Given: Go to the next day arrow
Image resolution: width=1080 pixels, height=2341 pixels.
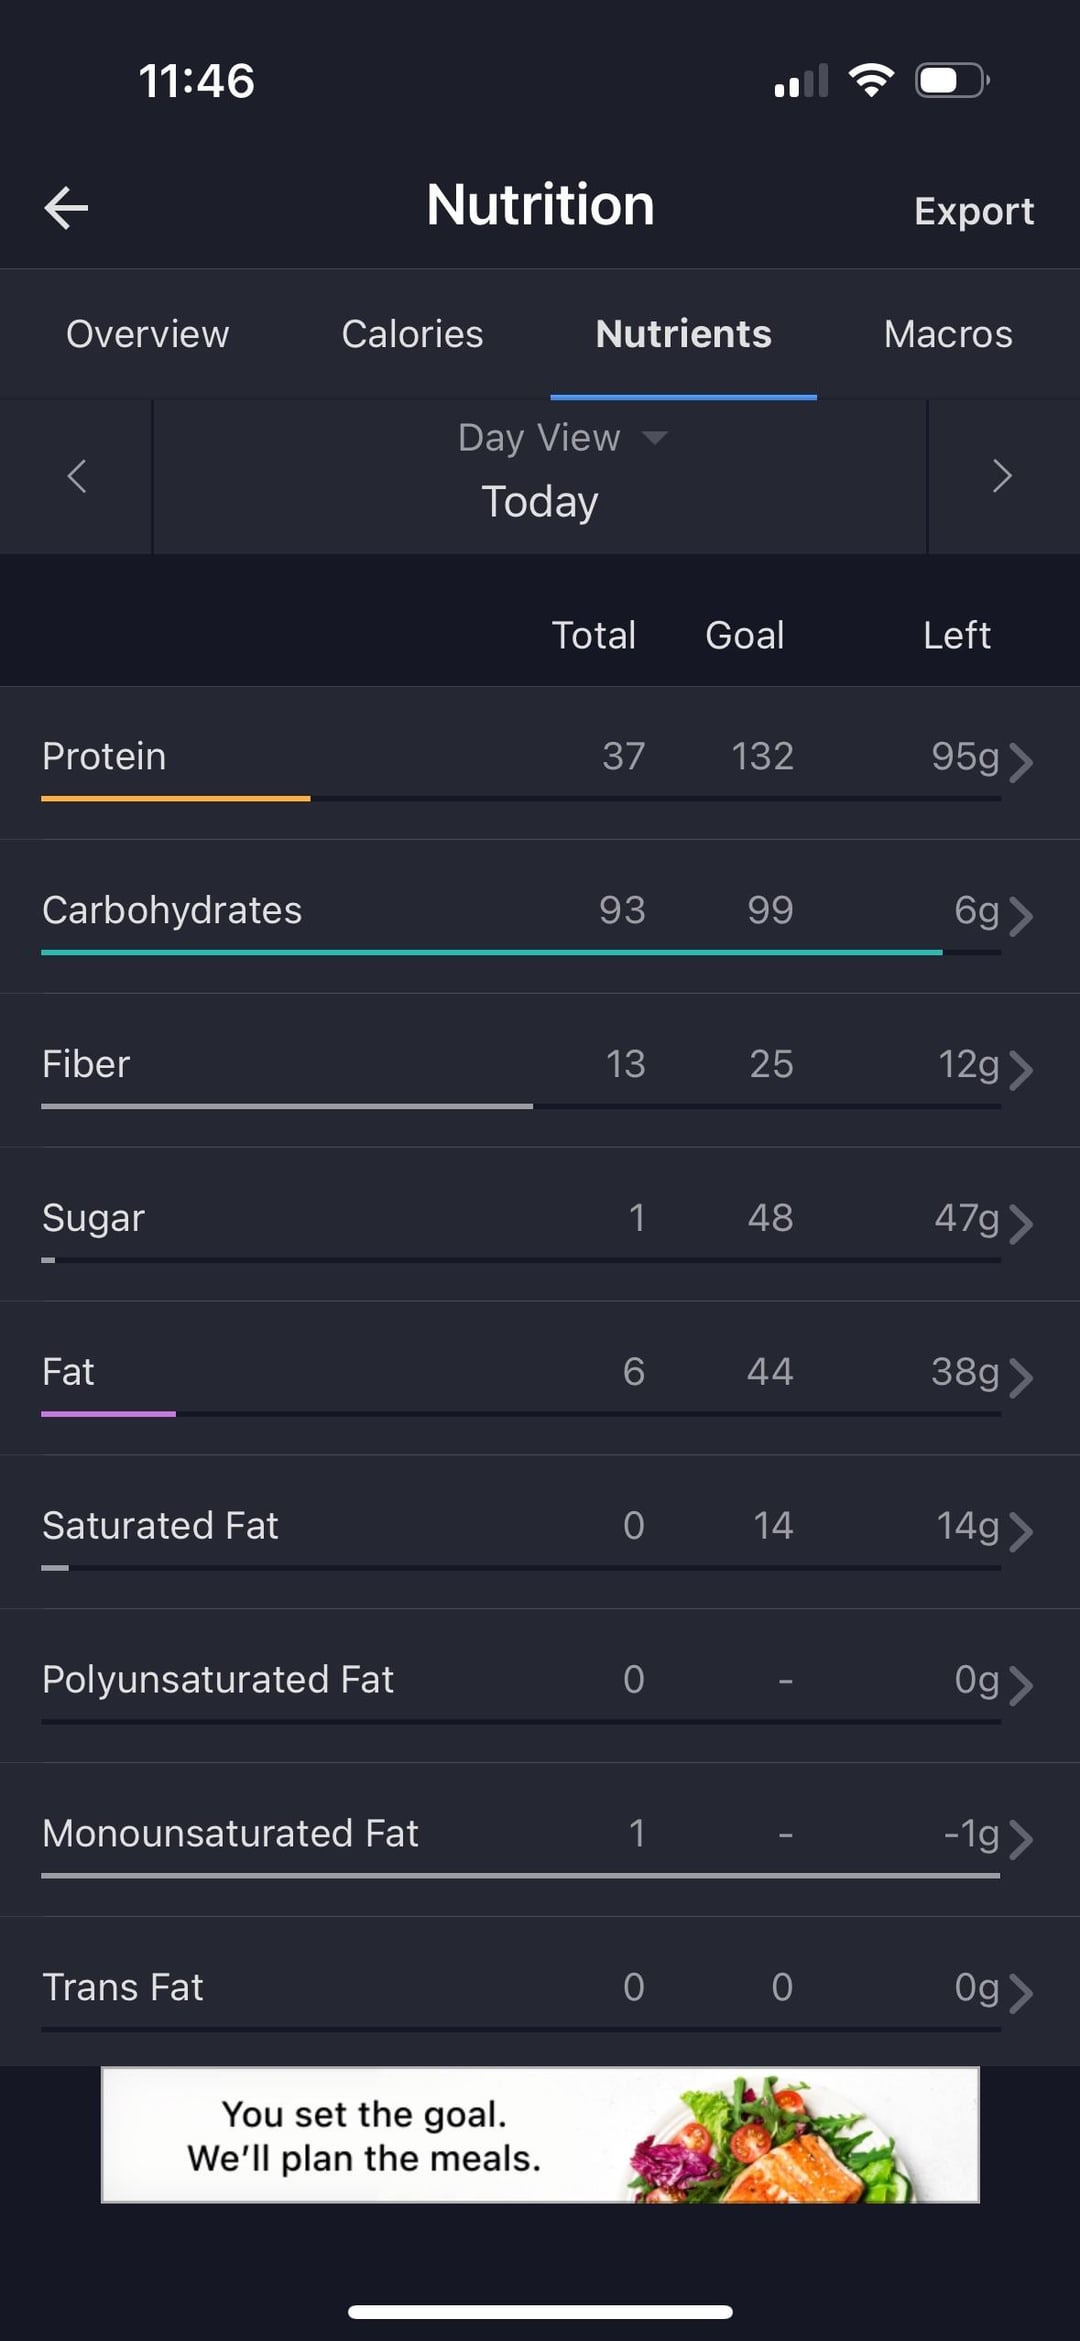Looking at the screenshot, I should point(1002,476).
